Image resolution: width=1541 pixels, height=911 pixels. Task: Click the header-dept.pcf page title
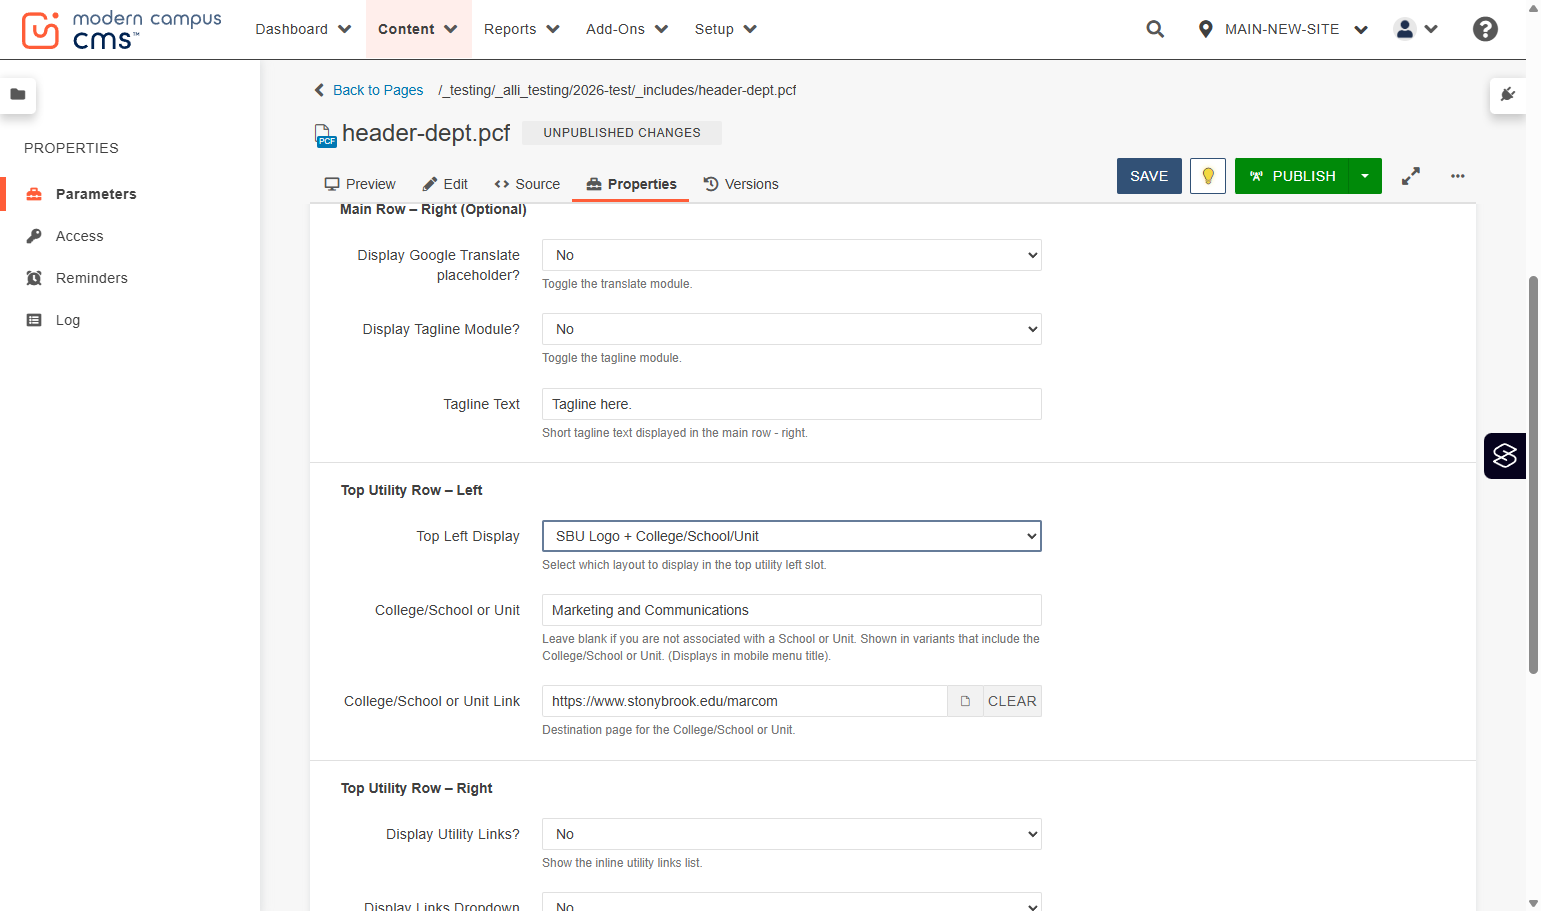point(426,133)
